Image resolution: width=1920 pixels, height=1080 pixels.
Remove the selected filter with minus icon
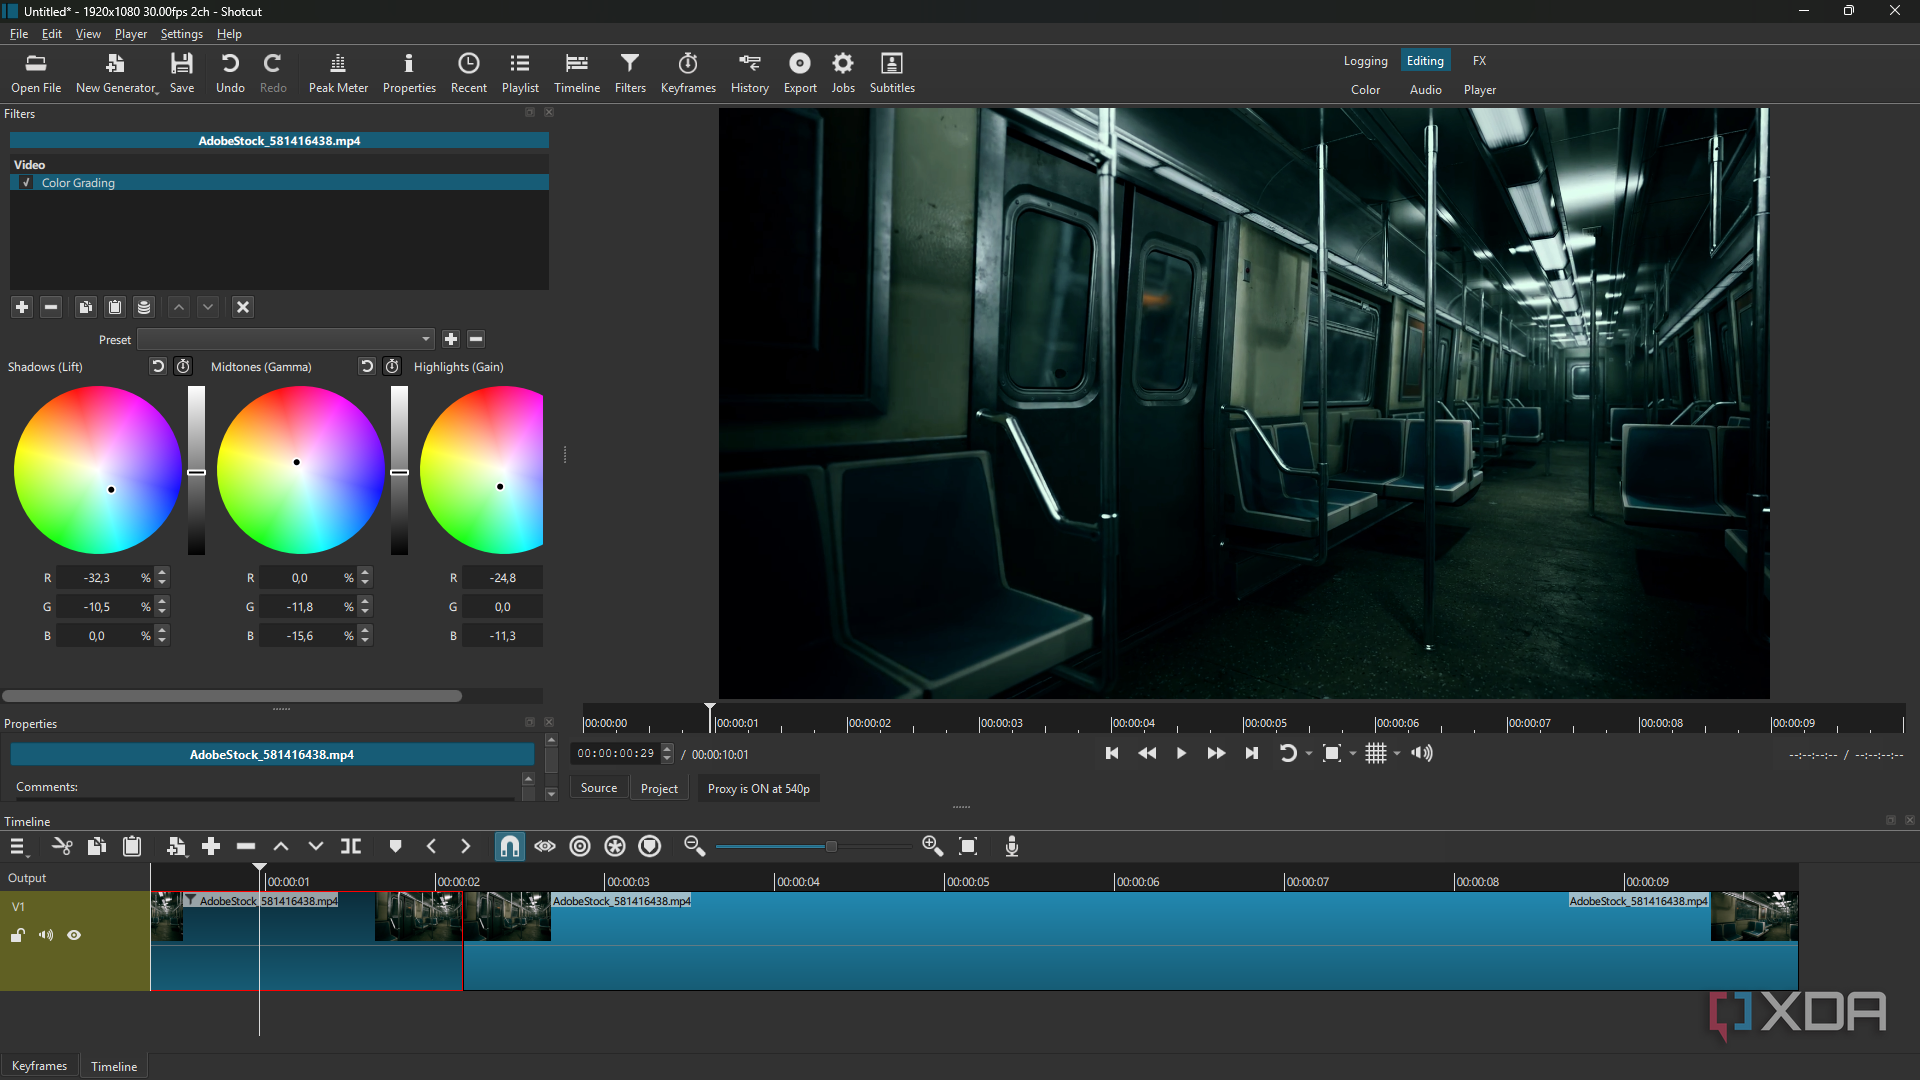51,307
